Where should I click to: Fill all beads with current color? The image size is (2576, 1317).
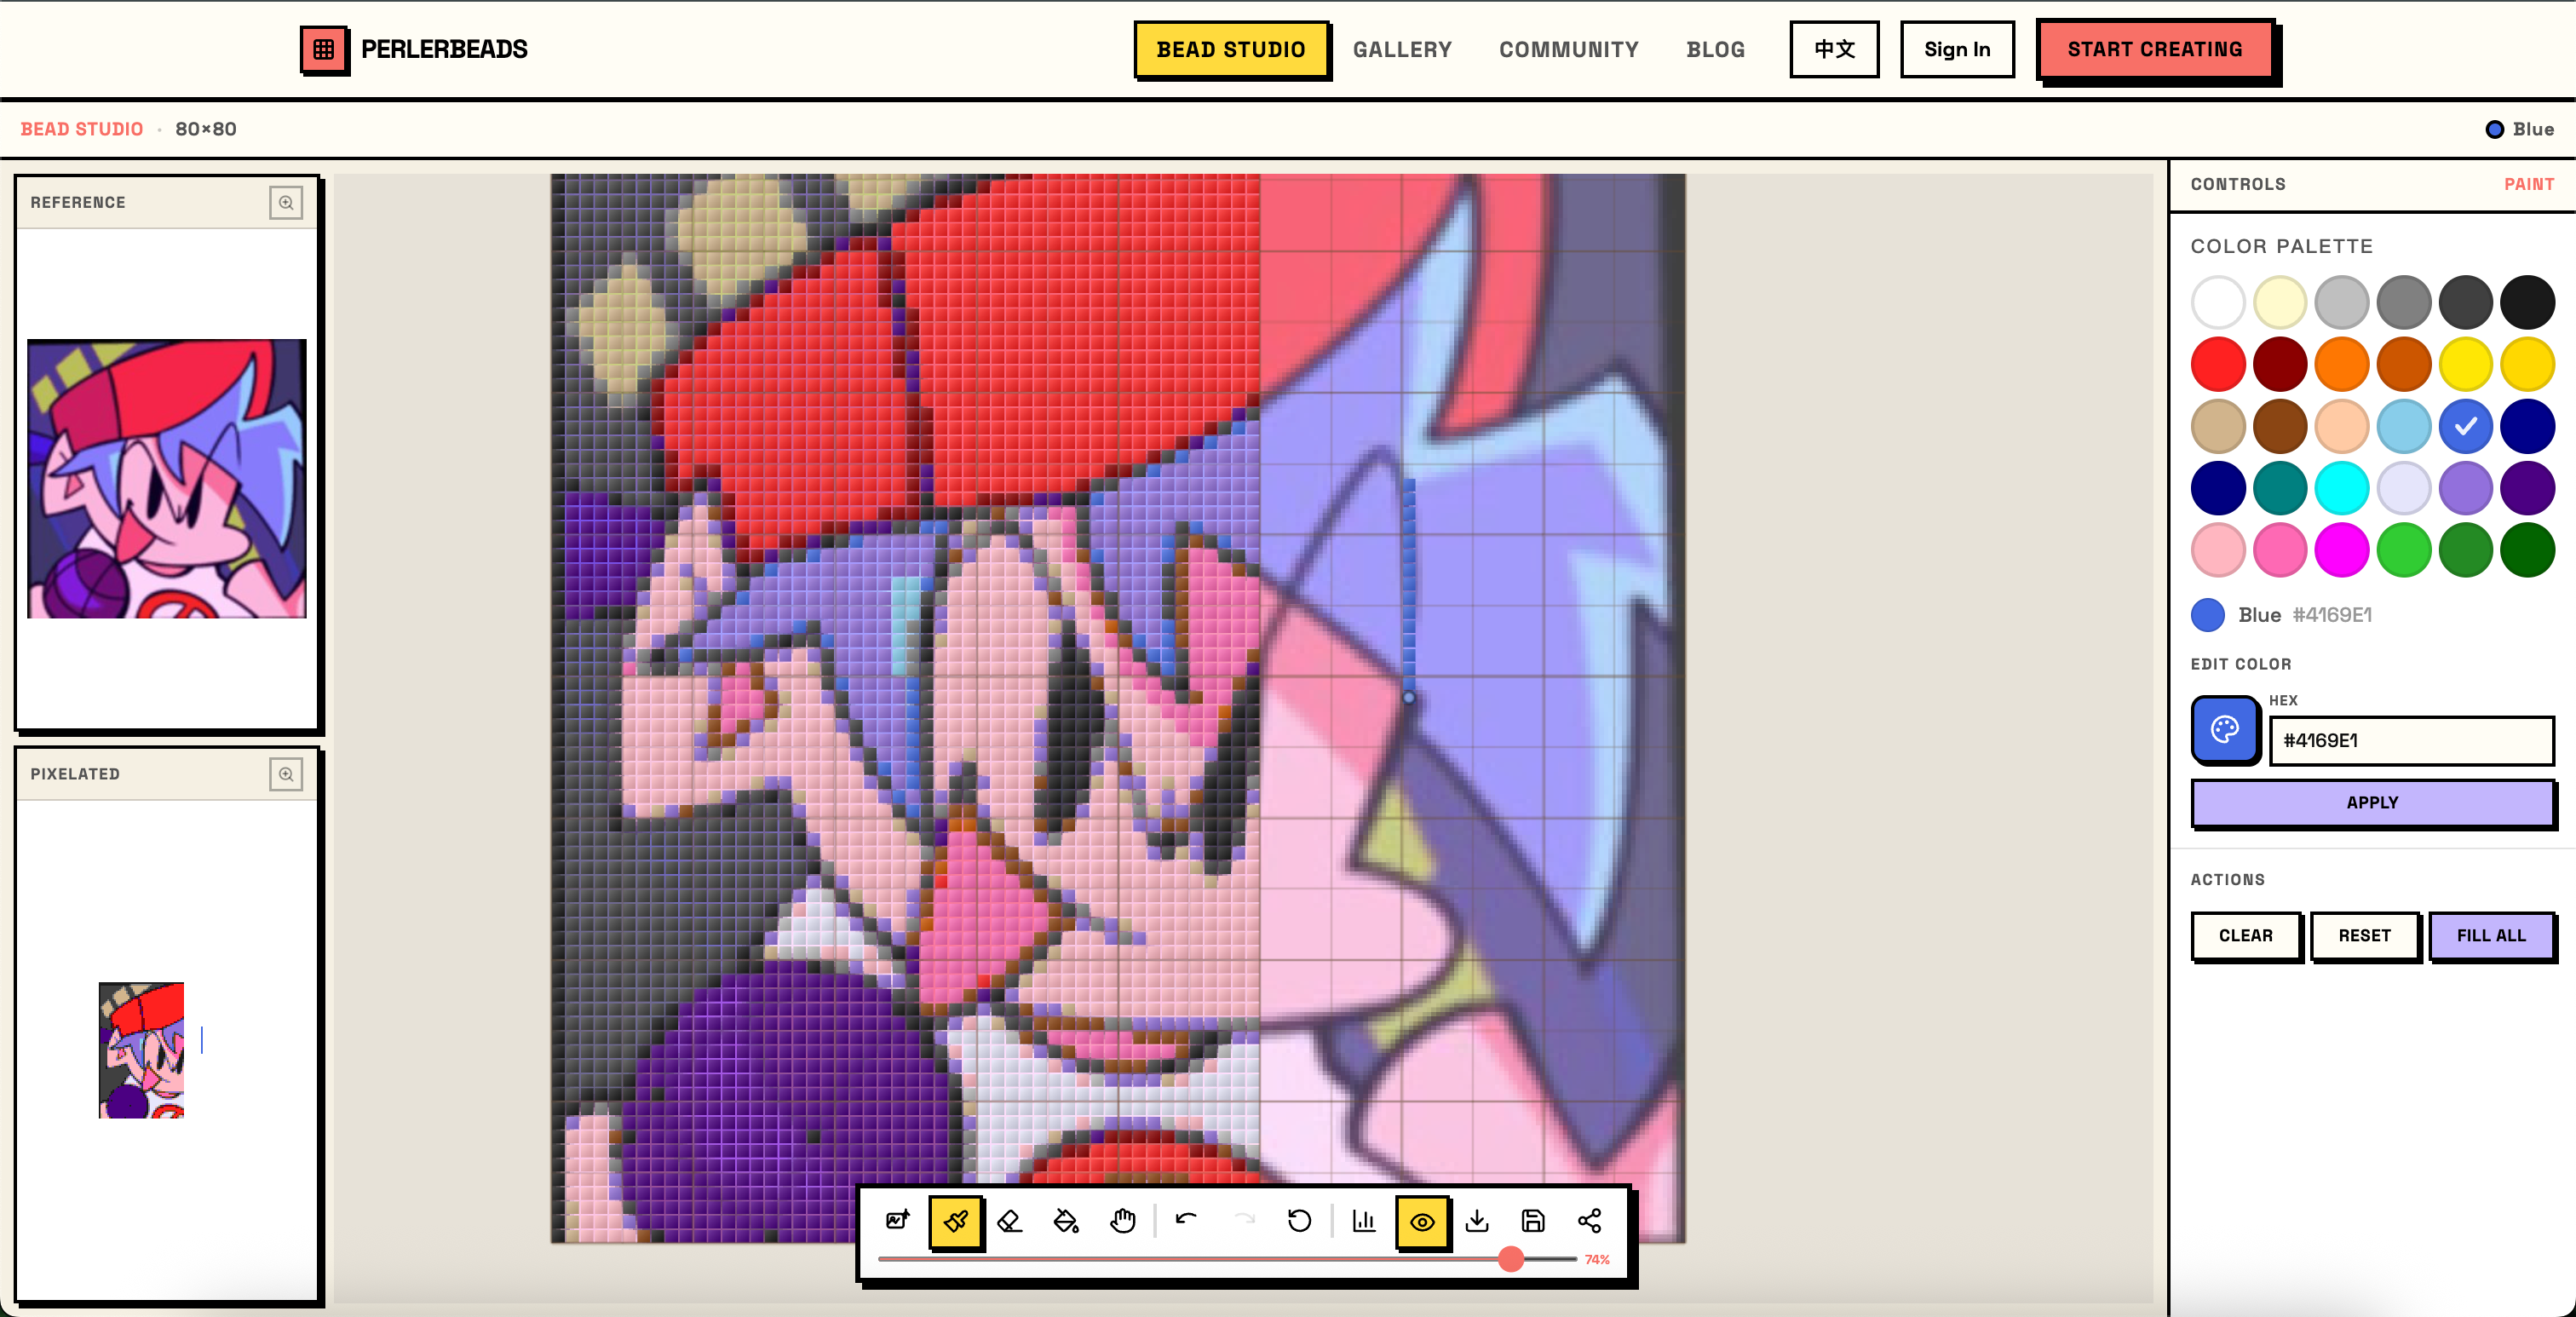point(2491,935)
